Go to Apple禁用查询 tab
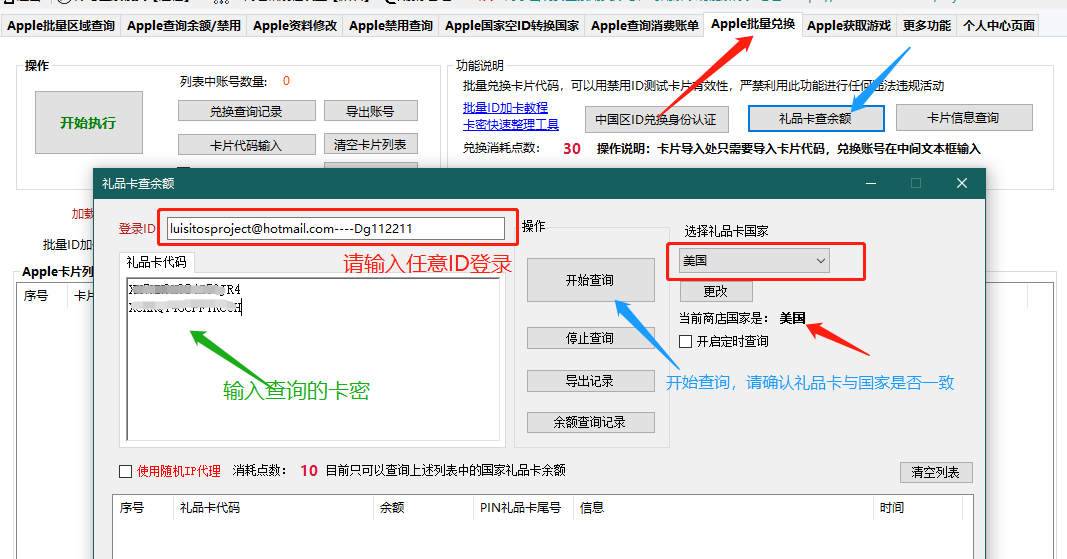Screen dimensions: 1067x559 pos(391,26)
